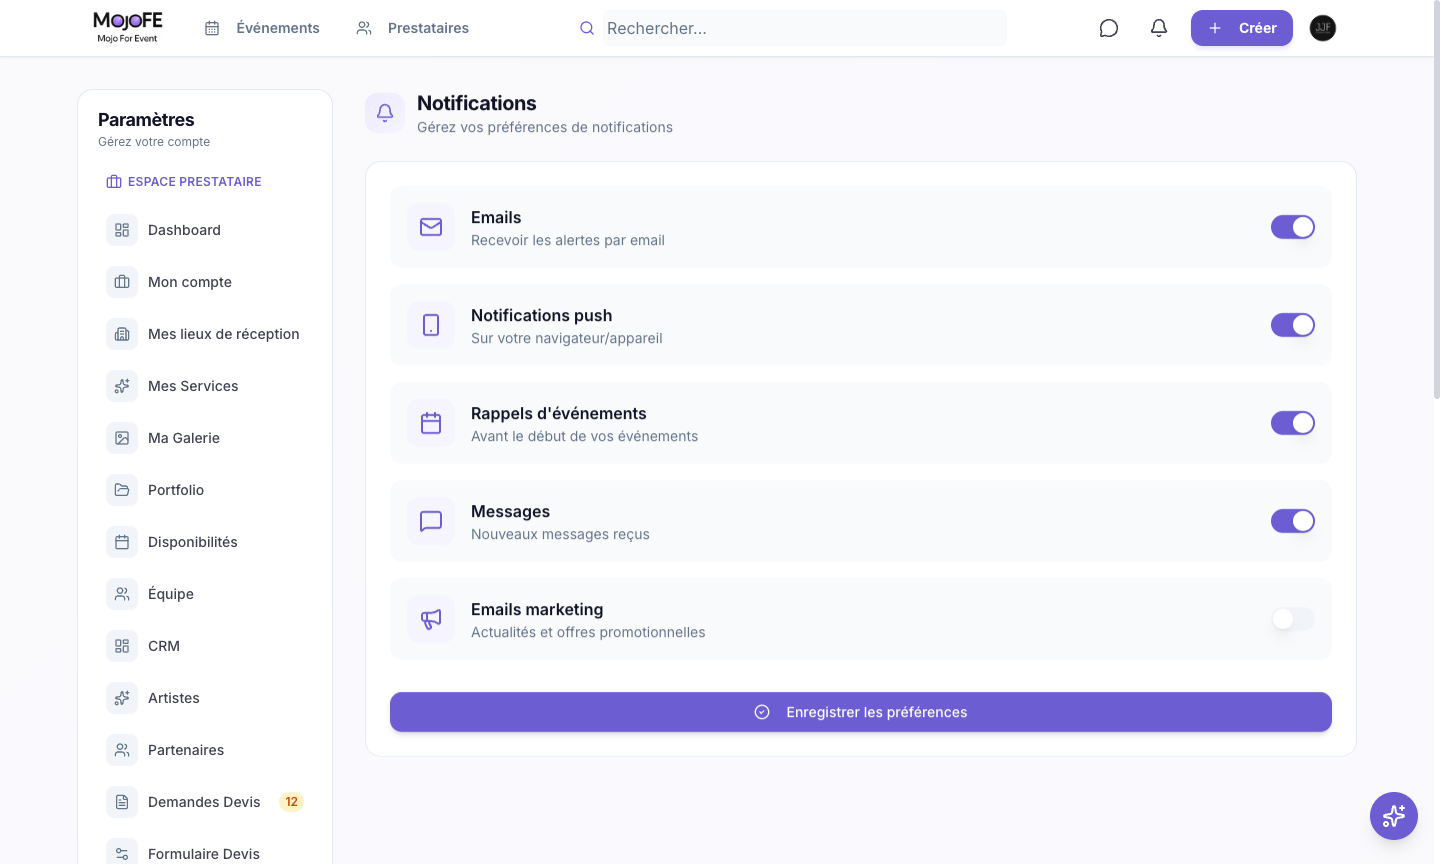Click the envelope icon in Emails row
The width and height of the screenshot is (1440, 864).
click(431, 227)
